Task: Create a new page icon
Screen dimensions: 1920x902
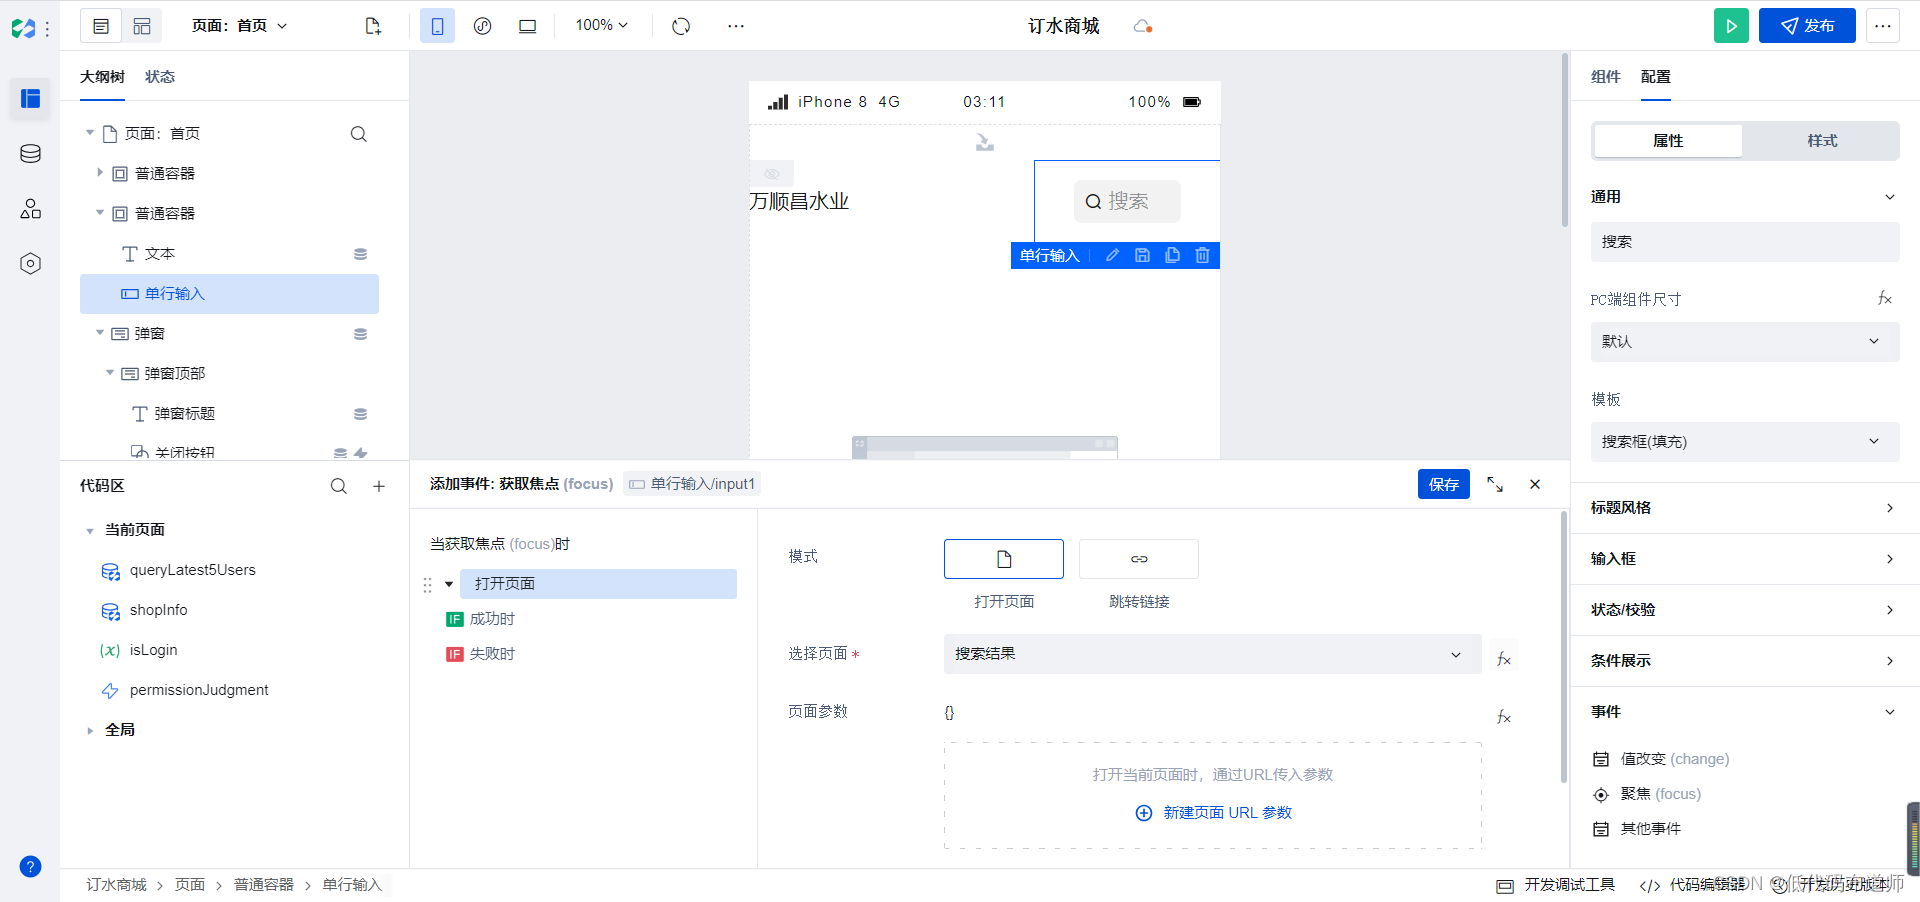Action: (x=373, y=26)
